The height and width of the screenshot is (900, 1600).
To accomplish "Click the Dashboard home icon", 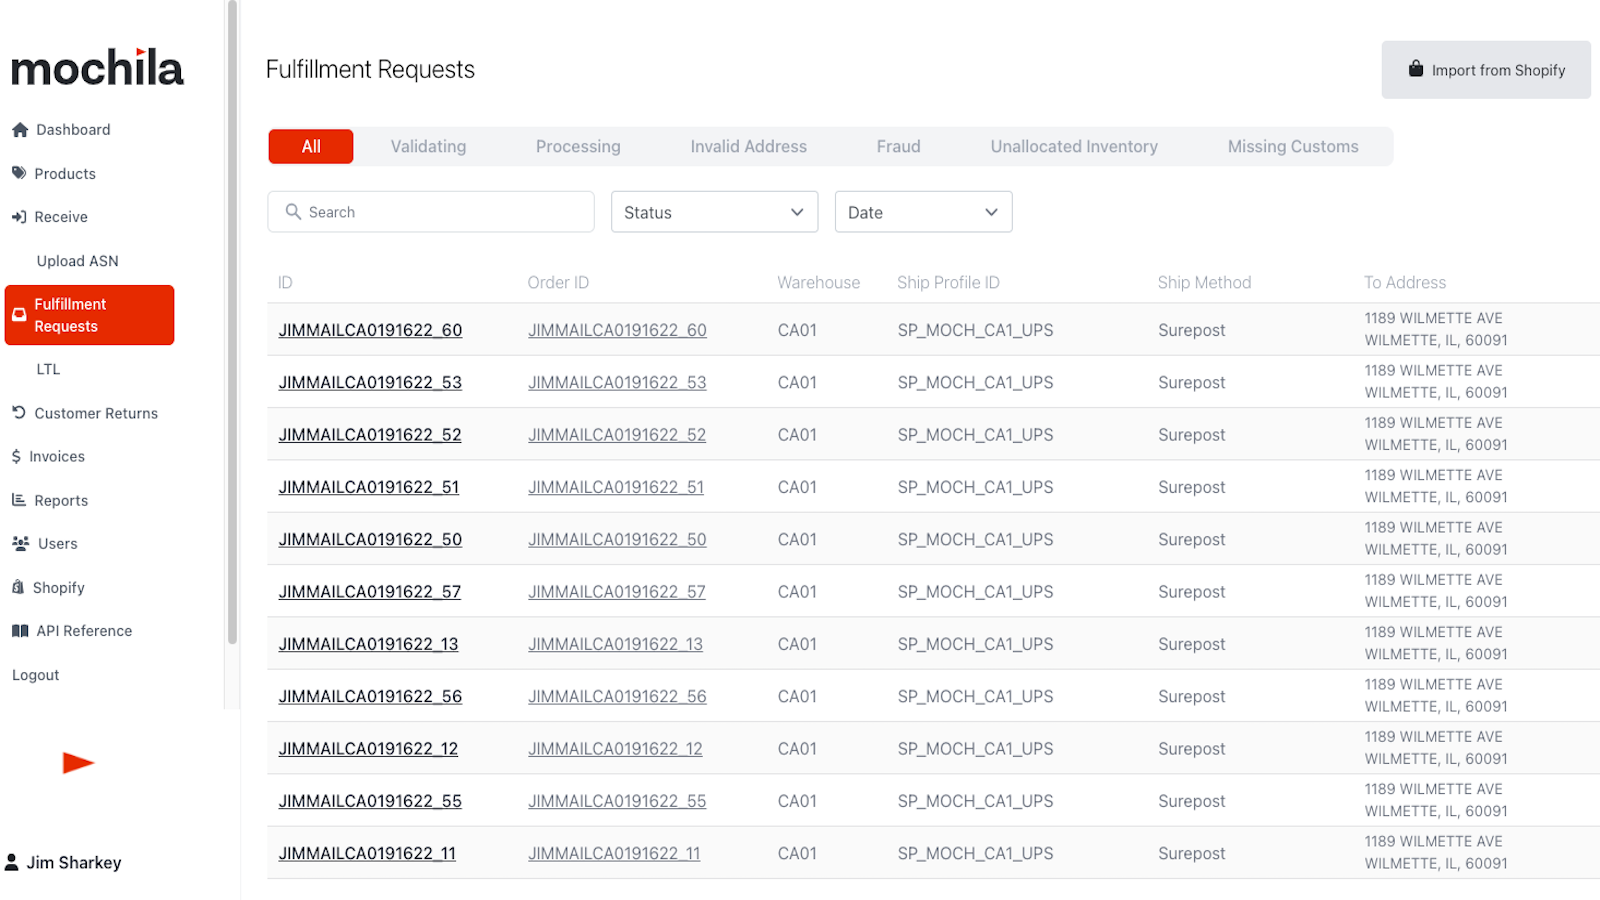I will 20,129.
